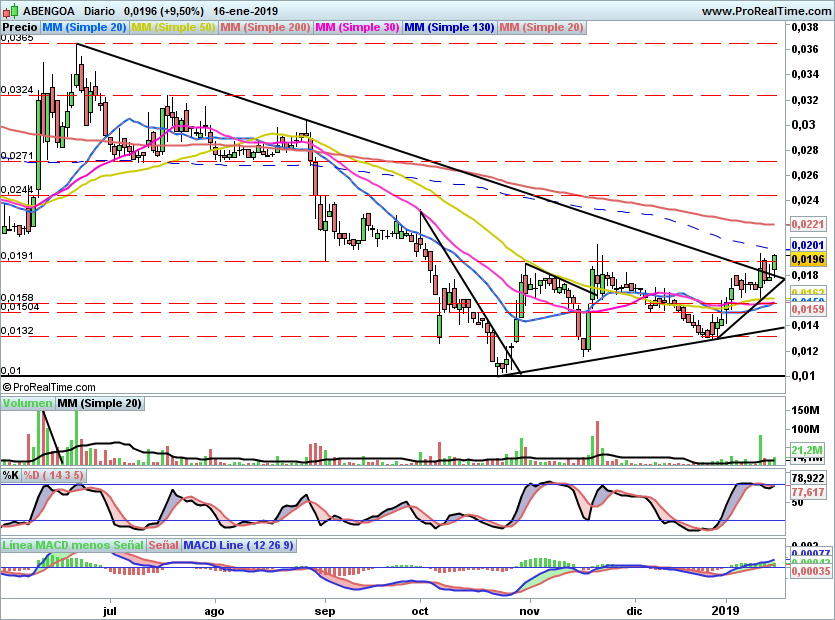Click the © ProRealTime.com copyright text
The image size is (835, 620).
(49, 387)
